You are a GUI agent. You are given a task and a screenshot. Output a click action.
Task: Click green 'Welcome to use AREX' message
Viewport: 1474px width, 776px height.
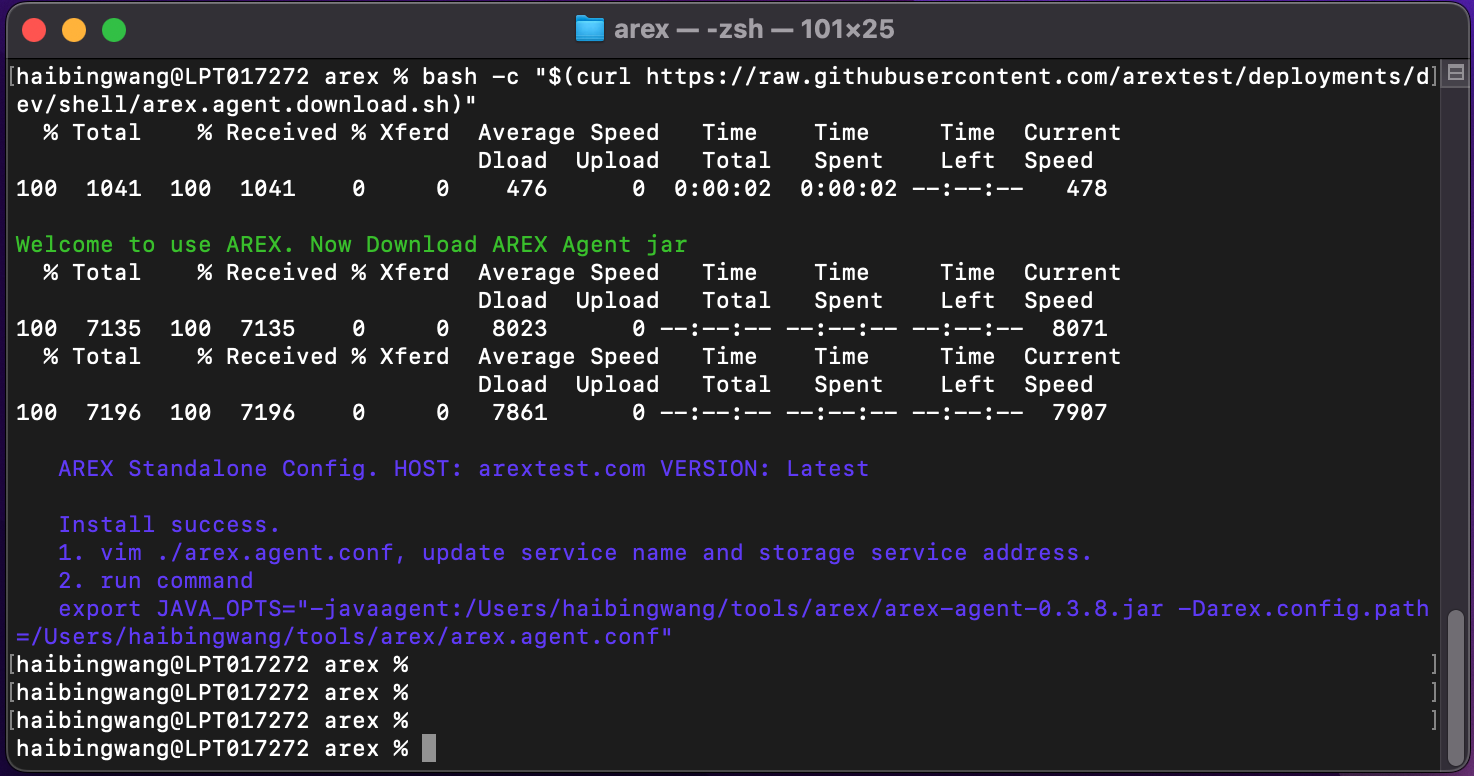pyautogui.click(x=352, y=244)
